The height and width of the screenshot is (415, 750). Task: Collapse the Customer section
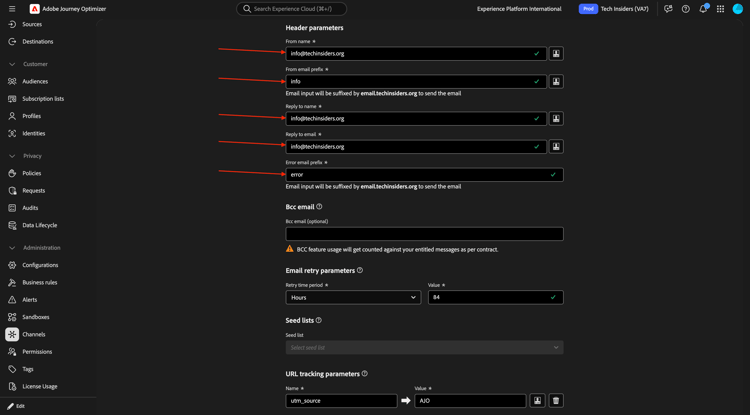click(12, 64)
